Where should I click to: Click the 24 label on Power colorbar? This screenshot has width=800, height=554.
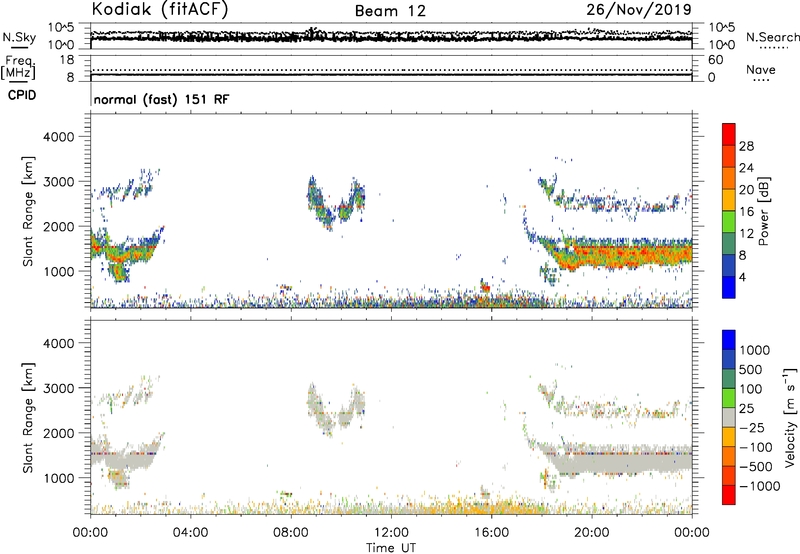746,168
